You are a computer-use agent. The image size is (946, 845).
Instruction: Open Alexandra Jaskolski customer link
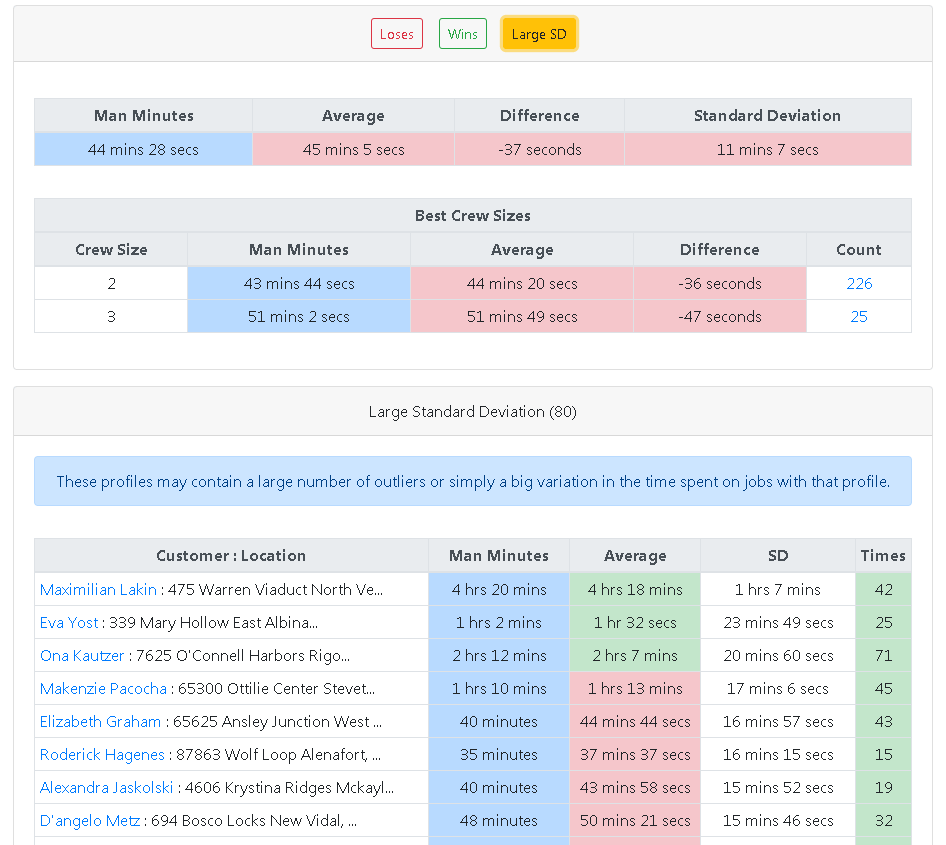[107, 787]
